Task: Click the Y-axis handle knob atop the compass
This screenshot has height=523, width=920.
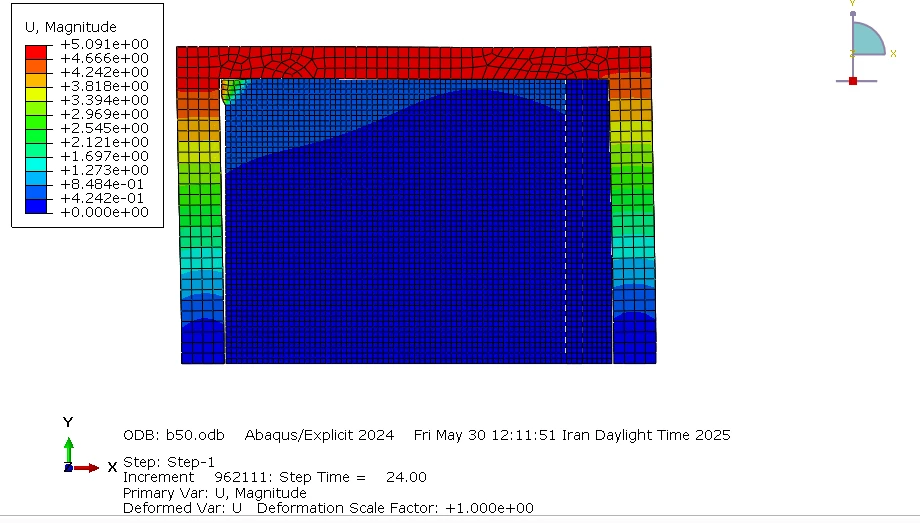Action: click(x=852, y=14)
